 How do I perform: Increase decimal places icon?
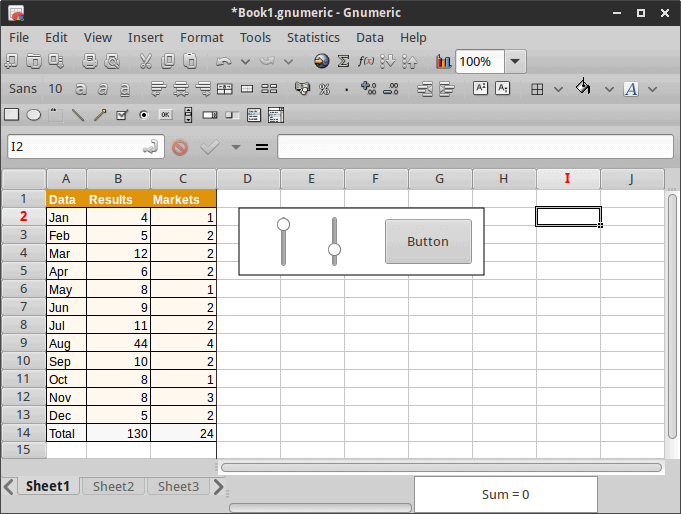[x=368, y=88]
